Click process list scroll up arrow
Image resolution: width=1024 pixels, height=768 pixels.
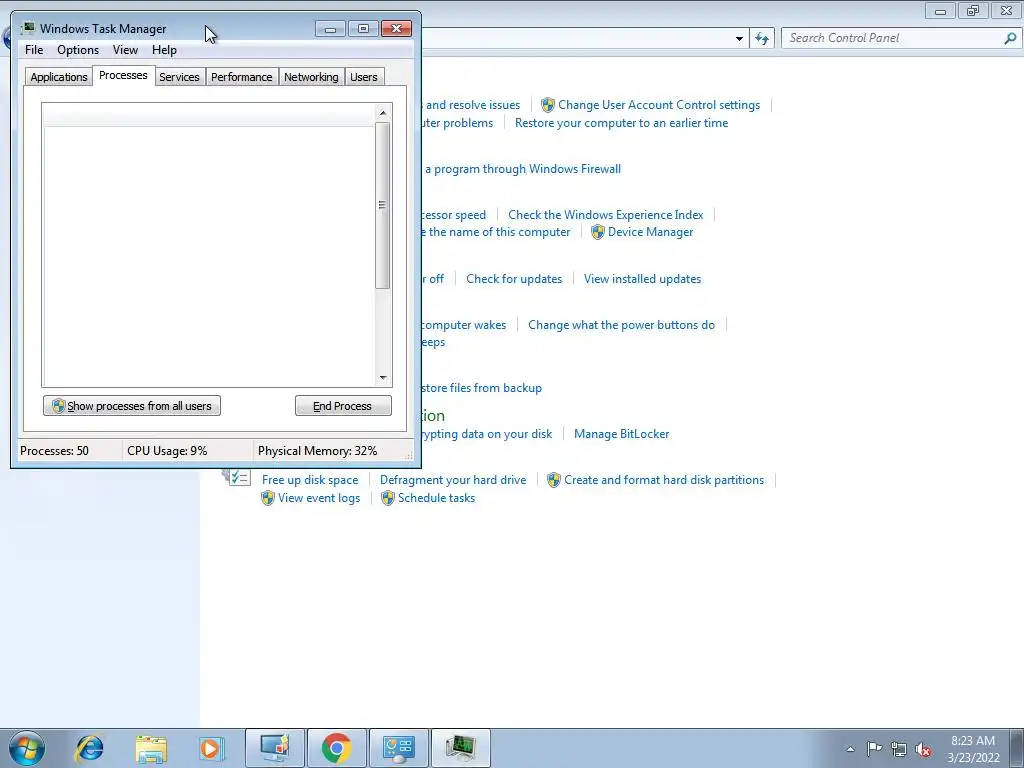coord(383,113)
